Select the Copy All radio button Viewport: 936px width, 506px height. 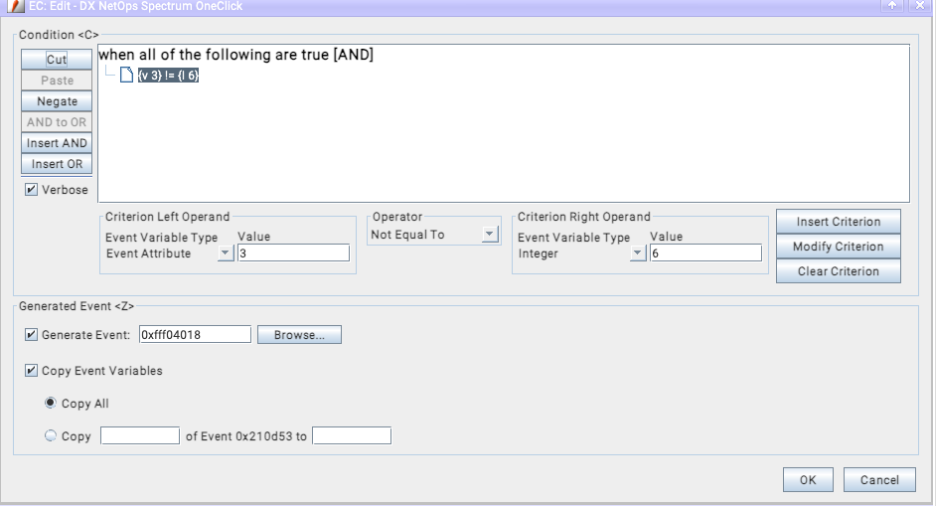[48, 403]
